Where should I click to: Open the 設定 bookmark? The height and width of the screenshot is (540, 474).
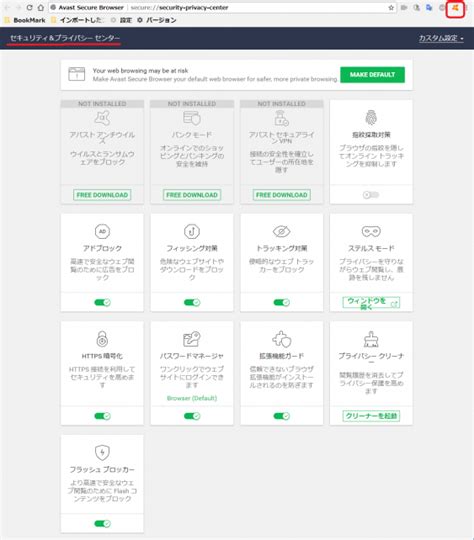pyautogui.click(x=122, y=20)
